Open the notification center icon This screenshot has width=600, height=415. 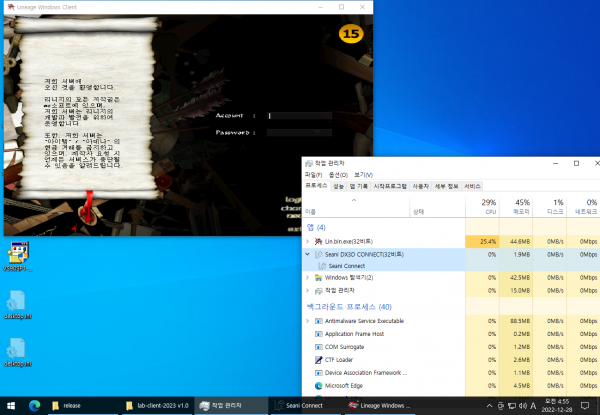[584, 406]
